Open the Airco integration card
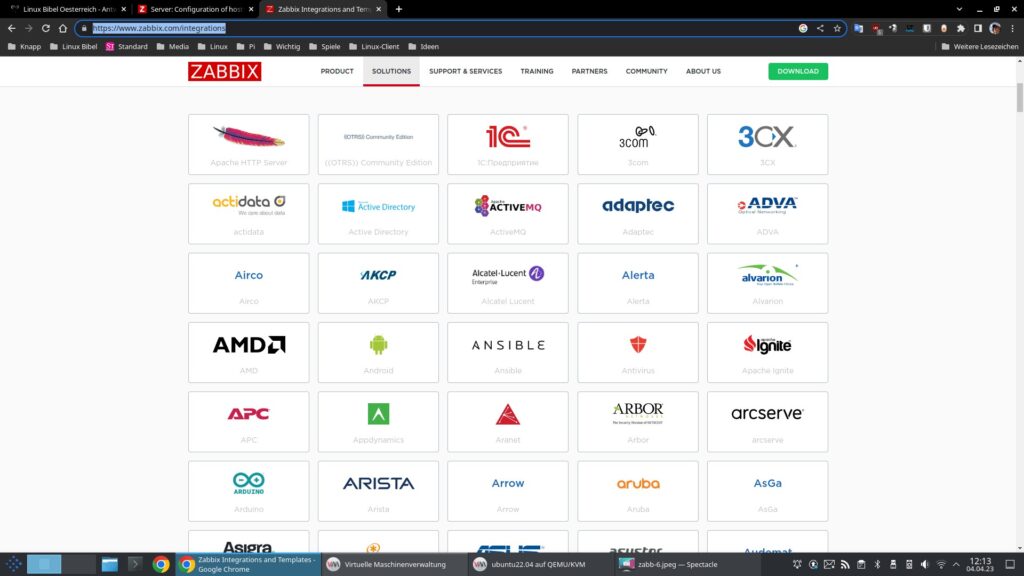Image resolution: width=1024 pixels, height=576 pixels. 248,283
